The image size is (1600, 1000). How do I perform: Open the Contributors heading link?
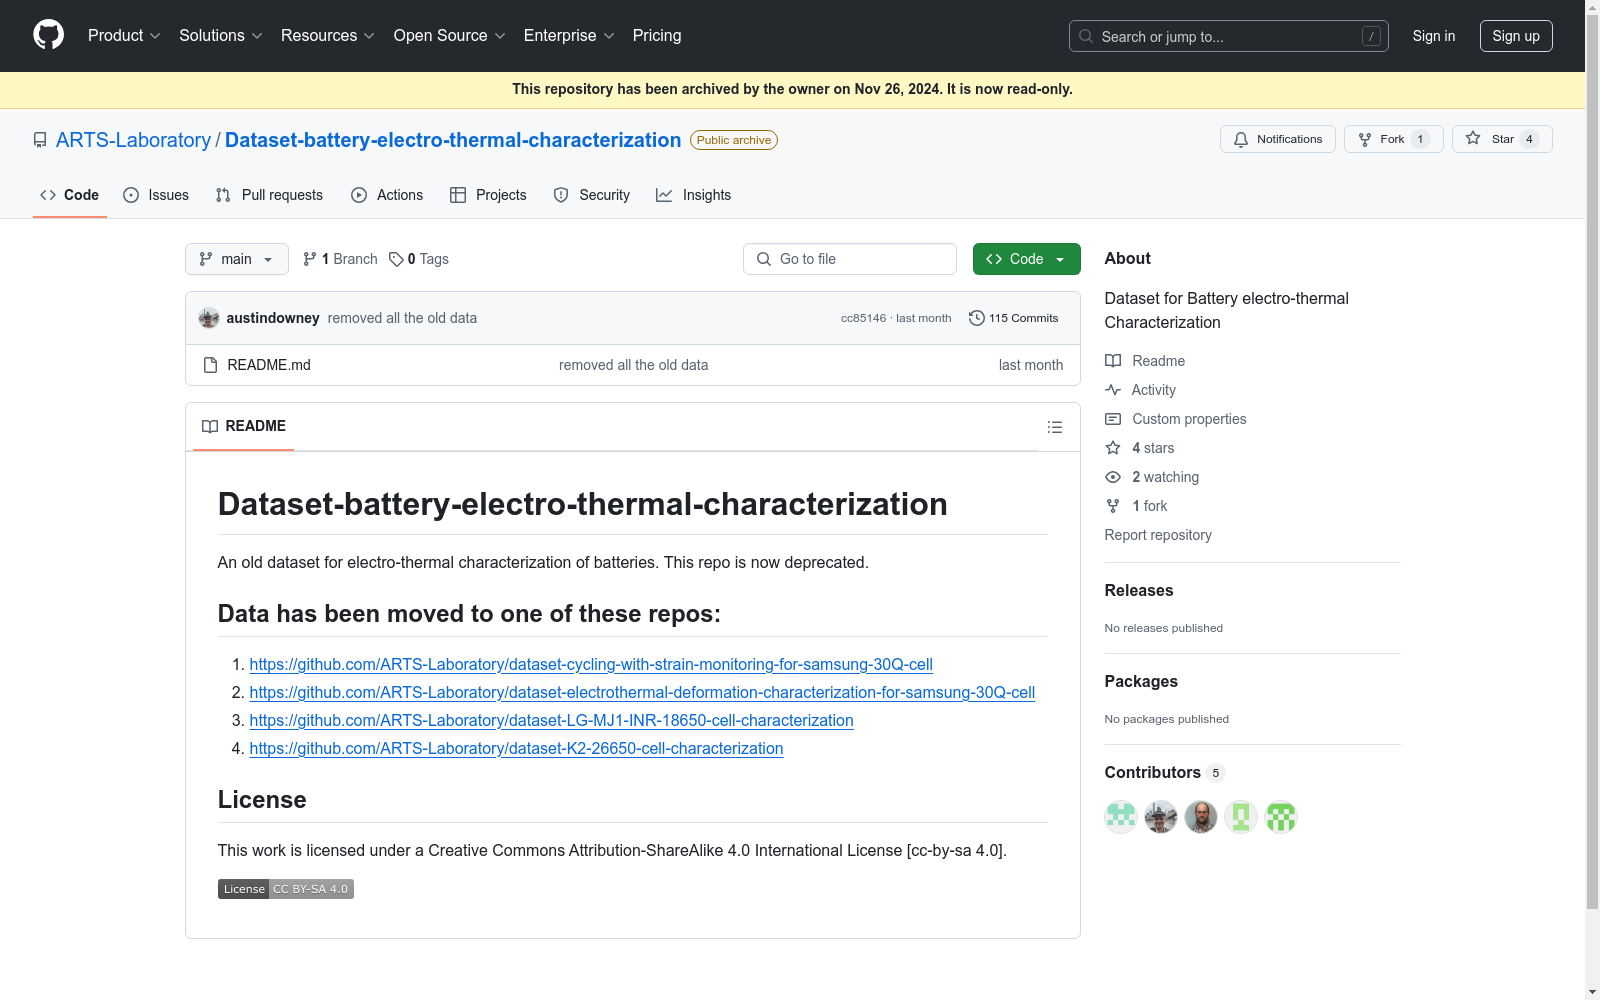coord(1164,773)
